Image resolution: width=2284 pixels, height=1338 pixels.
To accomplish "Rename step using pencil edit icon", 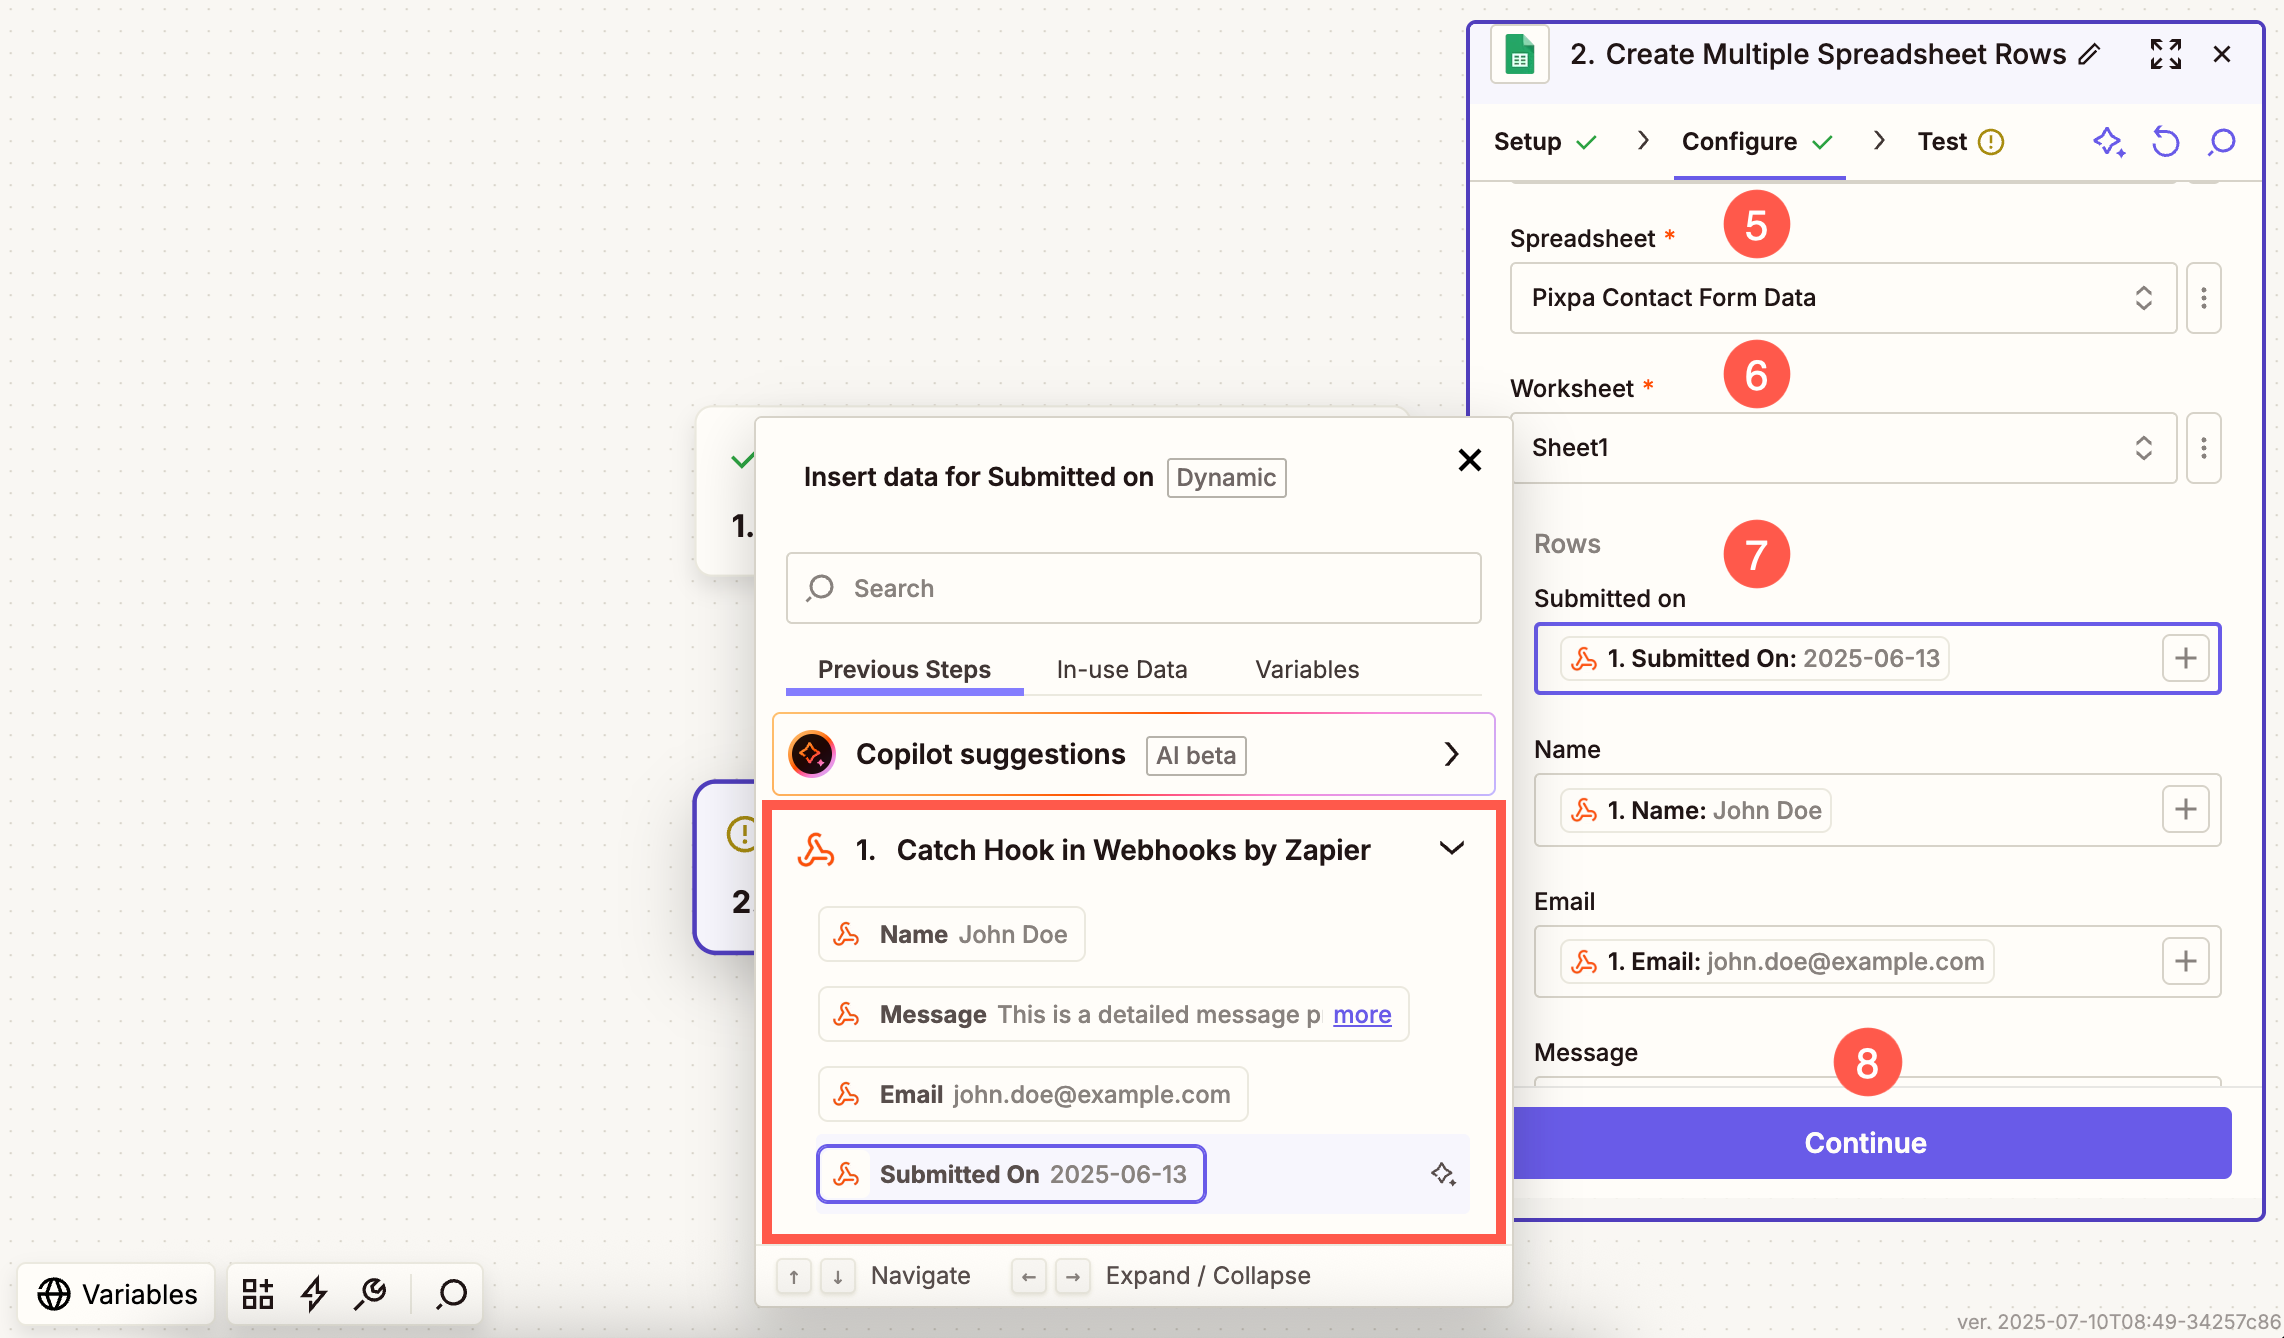I will pos(2089,54).
